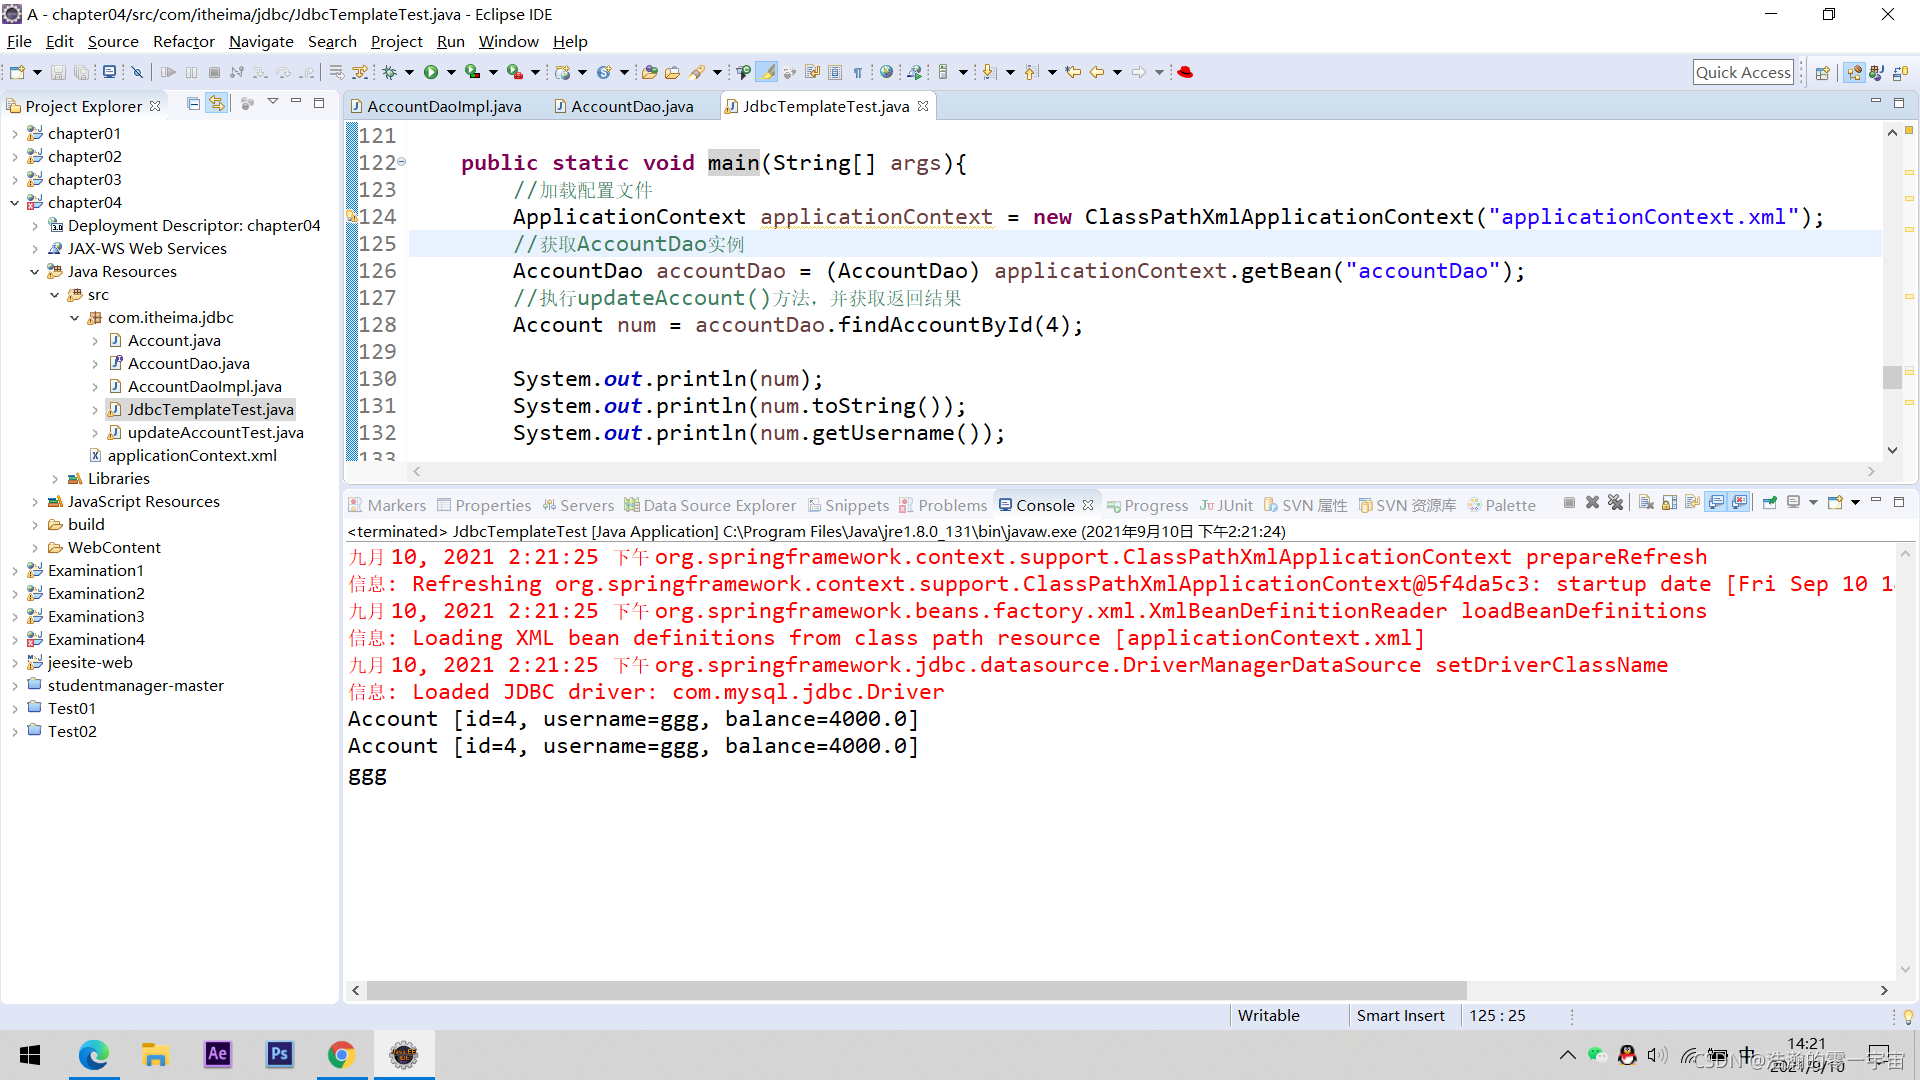
Task: Click the Skip All Breakpoints icon
Action: pyautogui.click(x=138, y=72)
